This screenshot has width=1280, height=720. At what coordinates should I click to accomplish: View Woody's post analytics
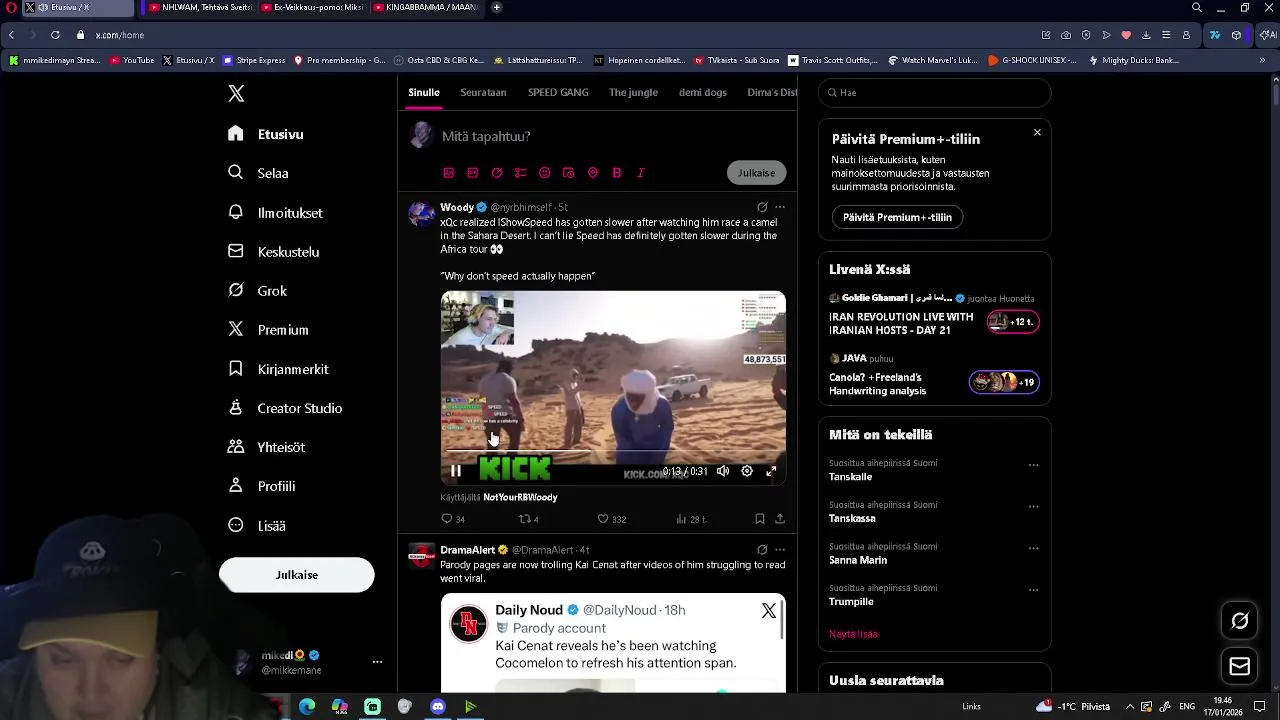(x=691, y=519)
